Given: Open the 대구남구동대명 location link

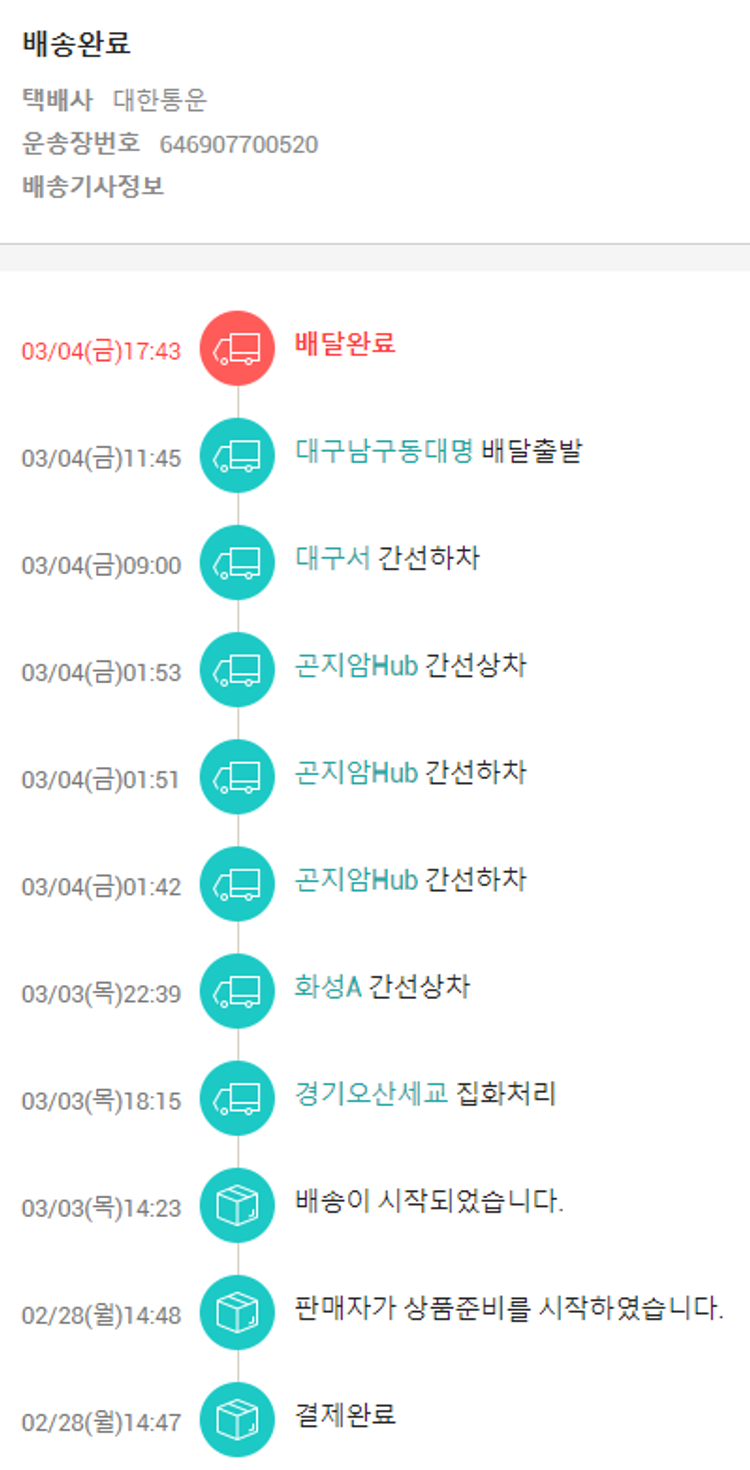Looking at the screenshot, I should click(x=384, y=451).
